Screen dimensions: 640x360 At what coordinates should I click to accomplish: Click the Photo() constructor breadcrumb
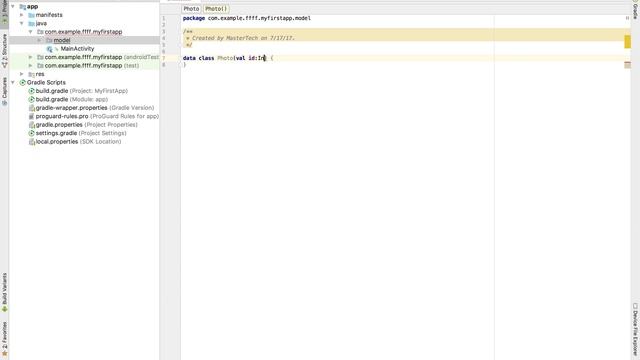(216, 9)
